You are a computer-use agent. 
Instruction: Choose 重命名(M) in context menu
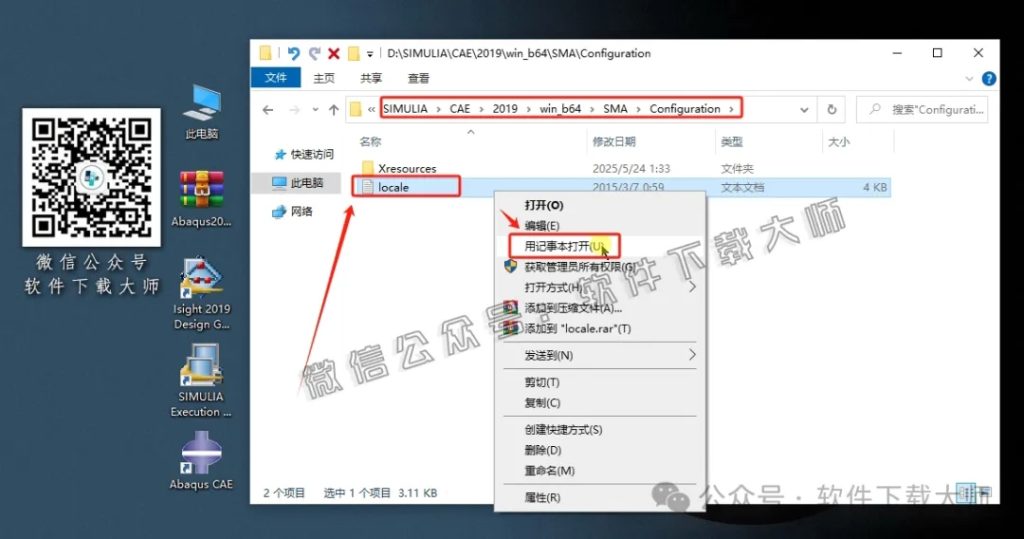tap(600, 470)
